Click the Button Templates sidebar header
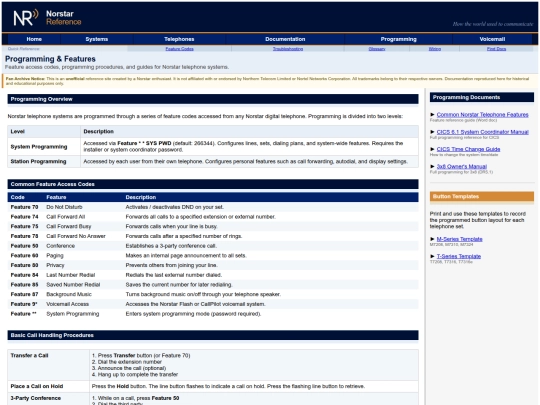Viewport: 540px width, 405px height. (x=482, y=196)
